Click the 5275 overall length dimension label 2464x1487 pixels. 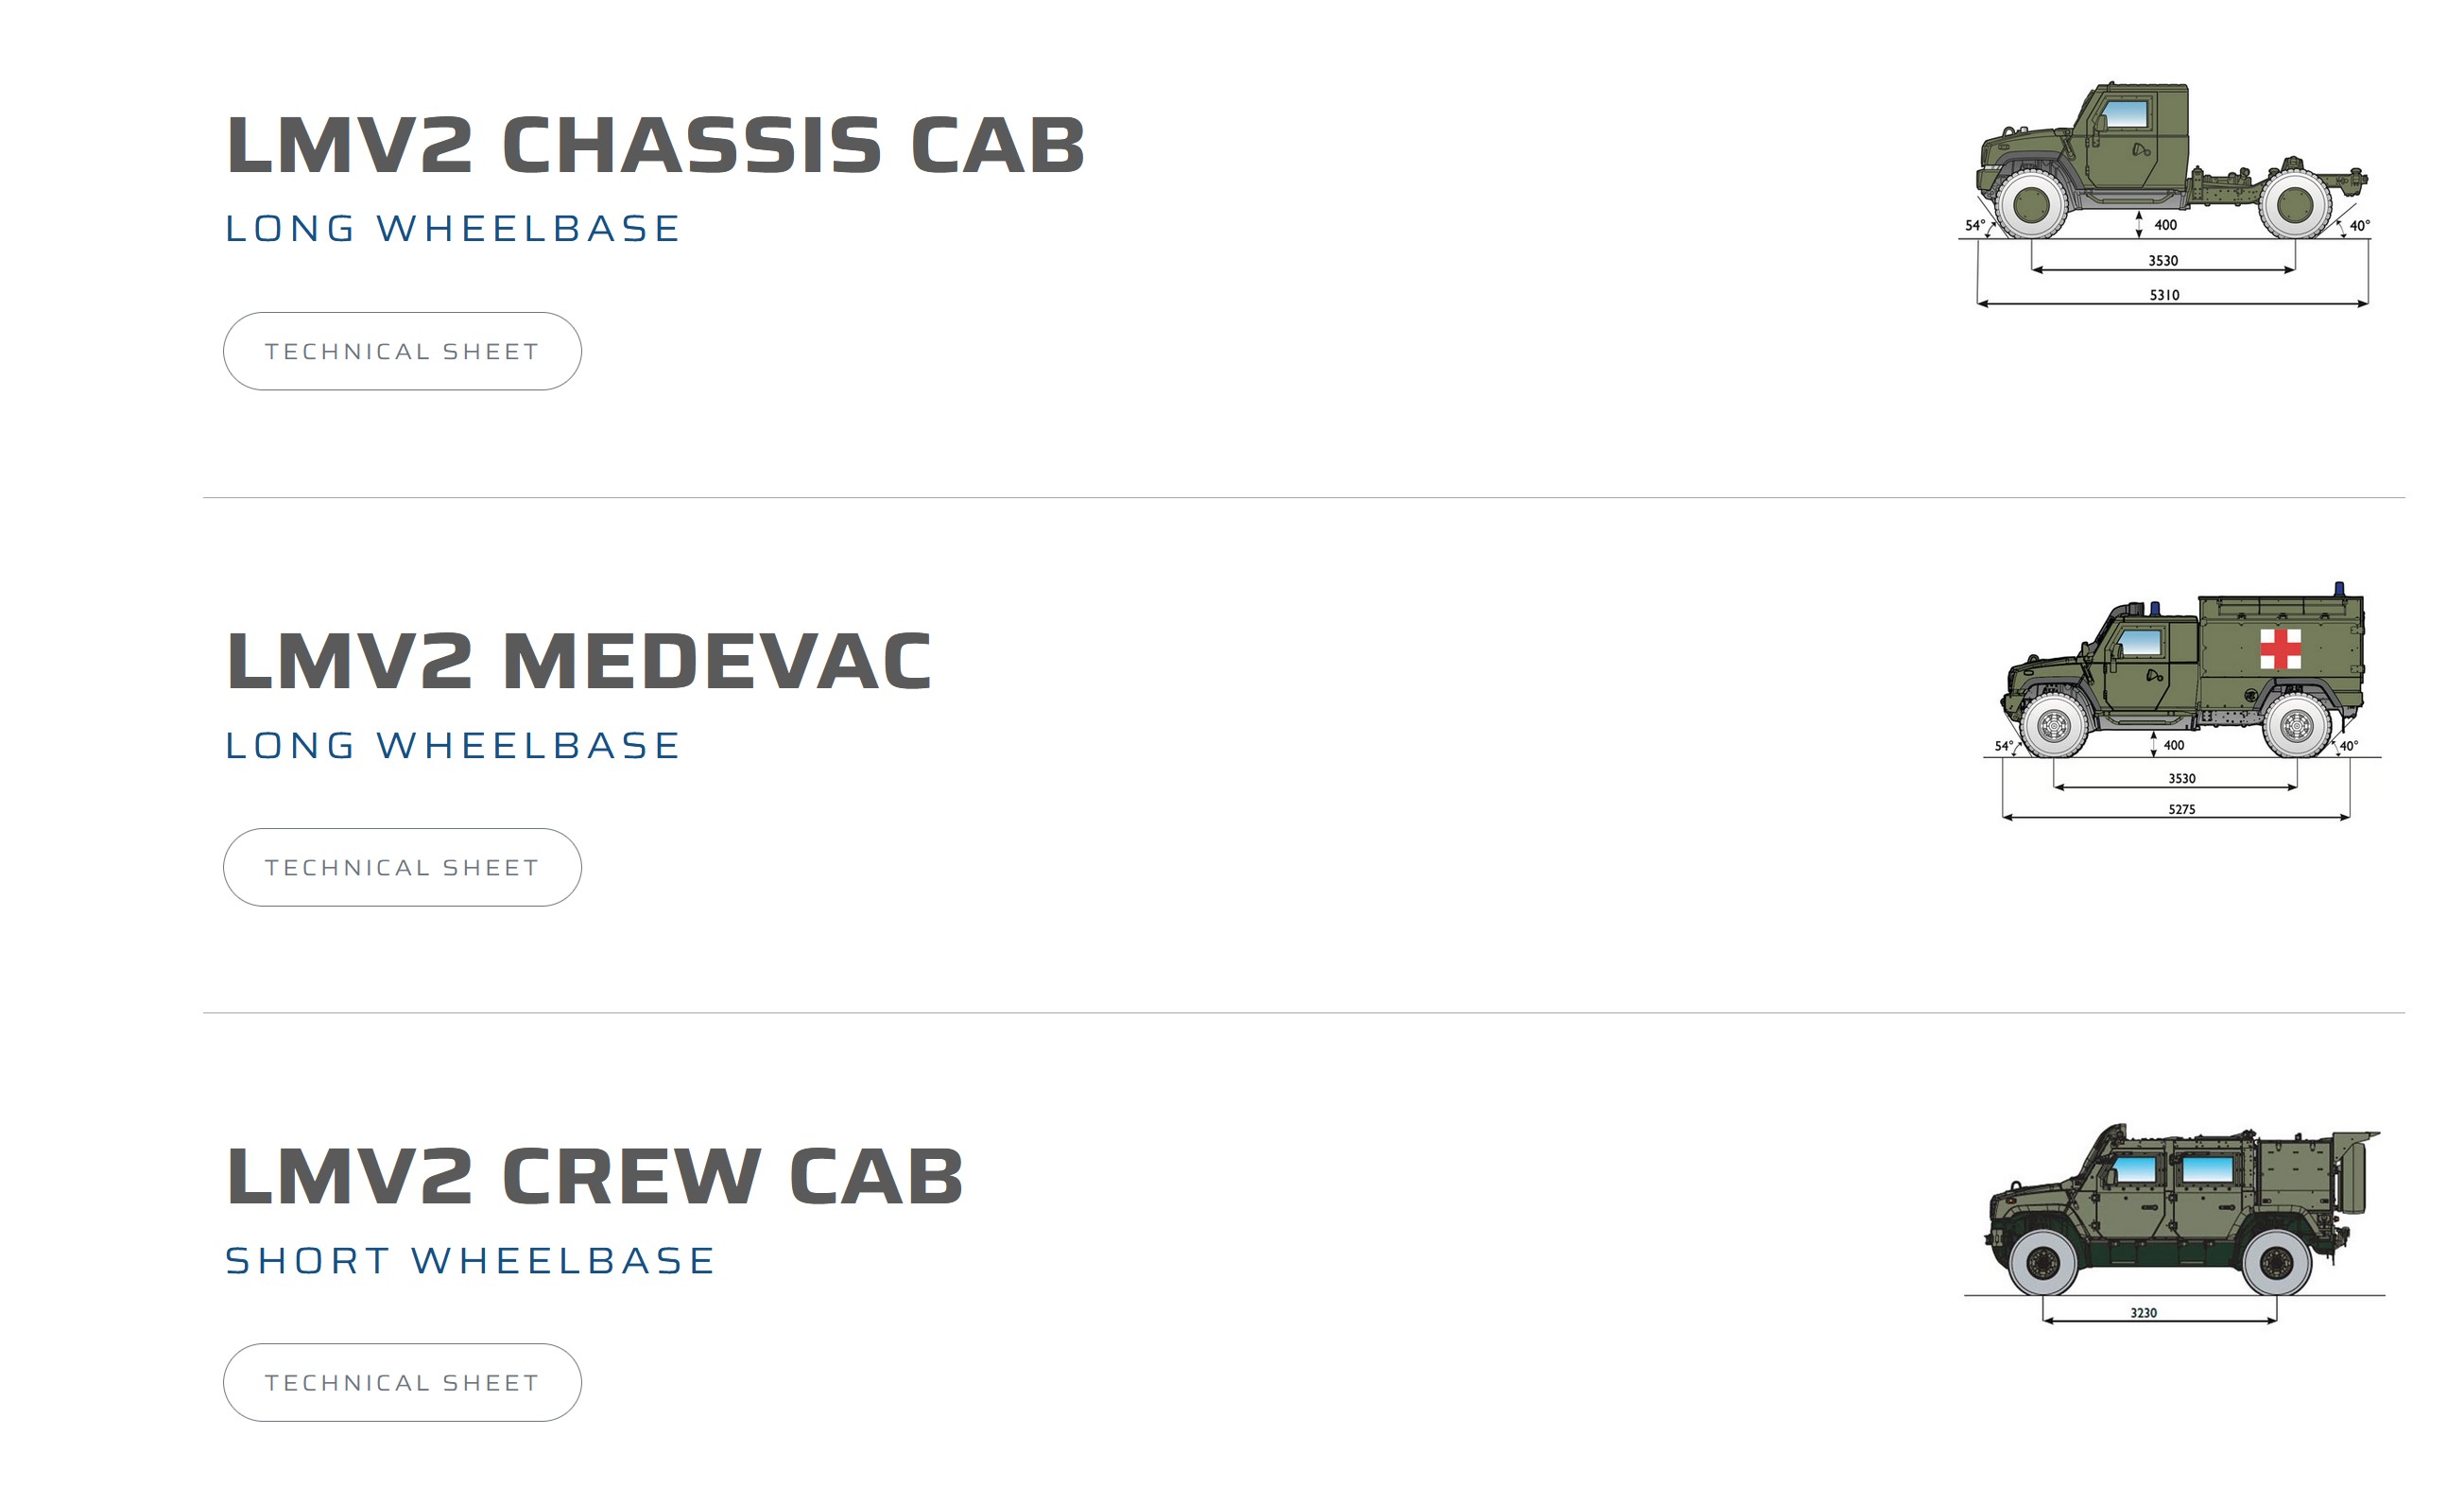[2182, 809]
